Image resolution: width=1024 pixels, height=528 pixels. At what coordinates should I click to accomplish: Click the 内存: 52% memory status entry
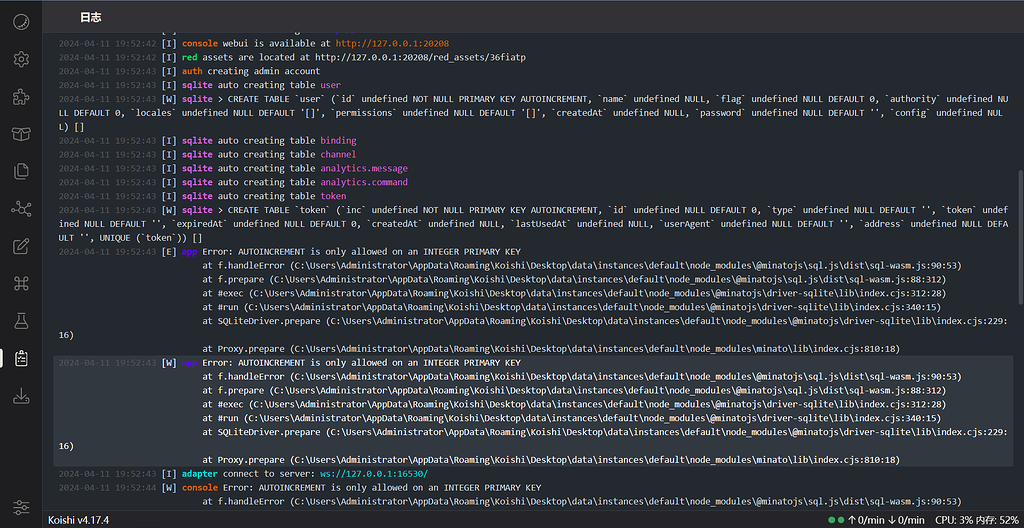tap(997, 520)
